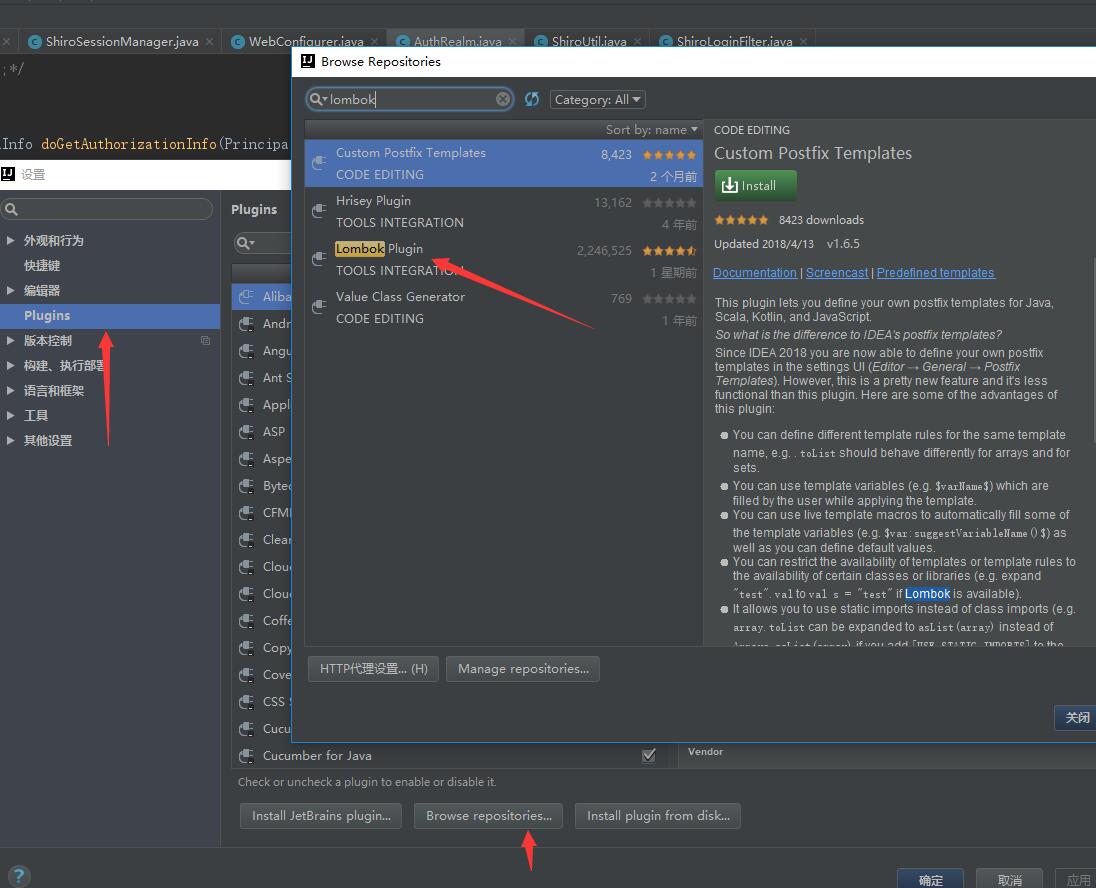Switch to ShiroSessionManager.java tab

tap(122, 42)
